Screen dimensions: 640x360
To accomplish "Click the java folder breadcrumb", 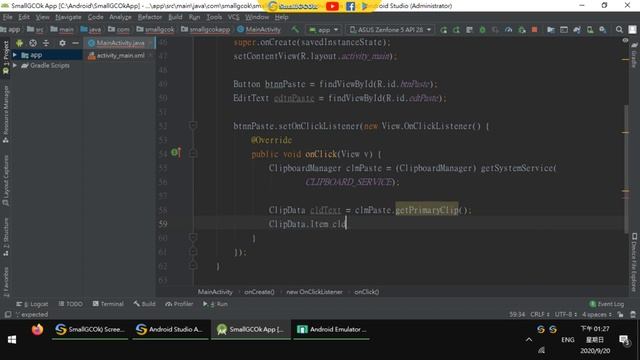I will [x=91, y=29].
